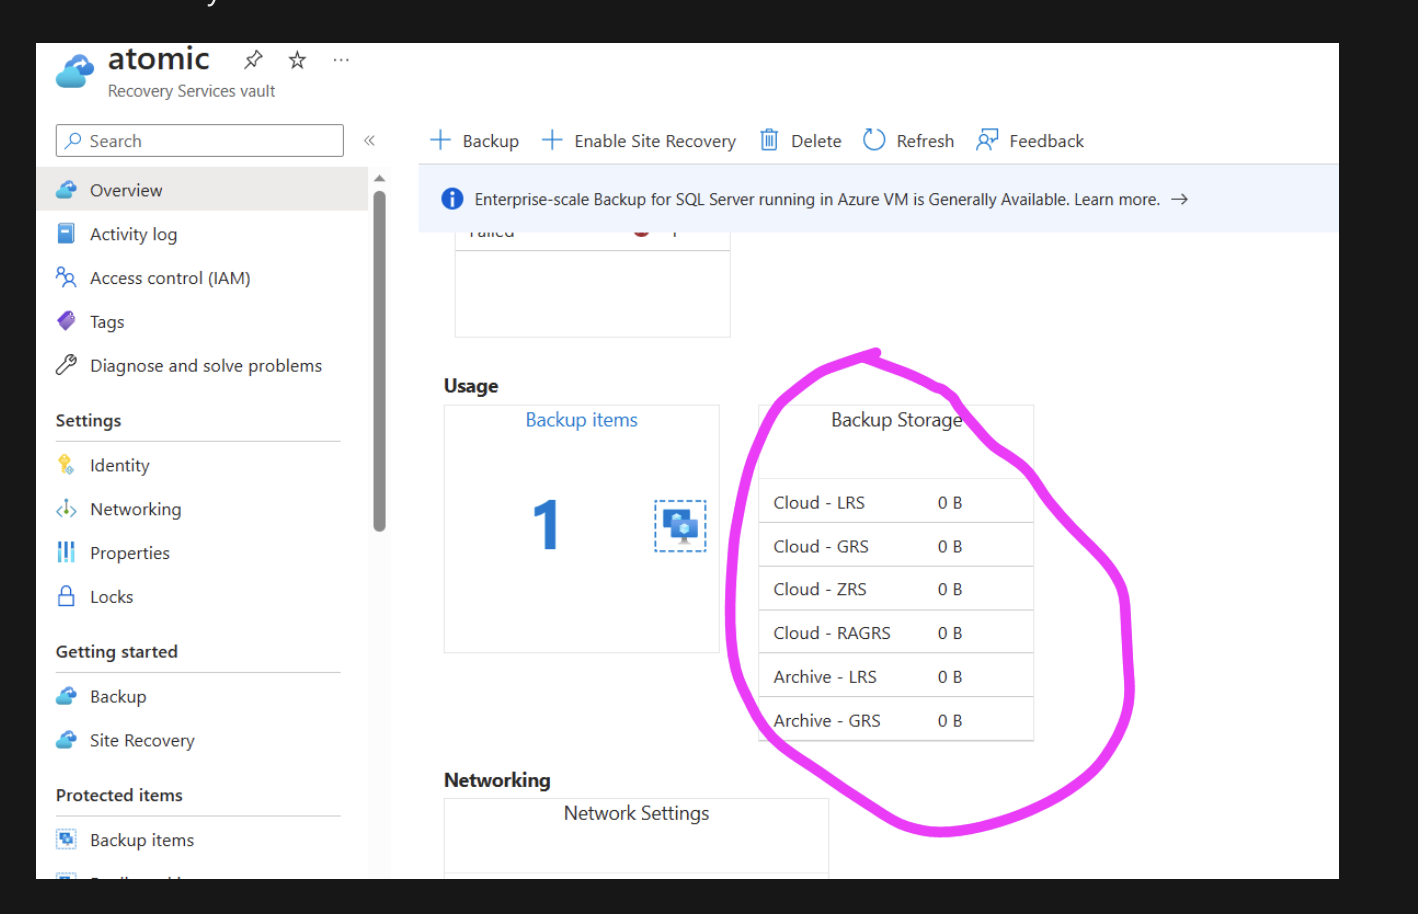Click the blue info icon in banner
The width and height of the screenshot is (1418, 914).
[x=452, y=199]
